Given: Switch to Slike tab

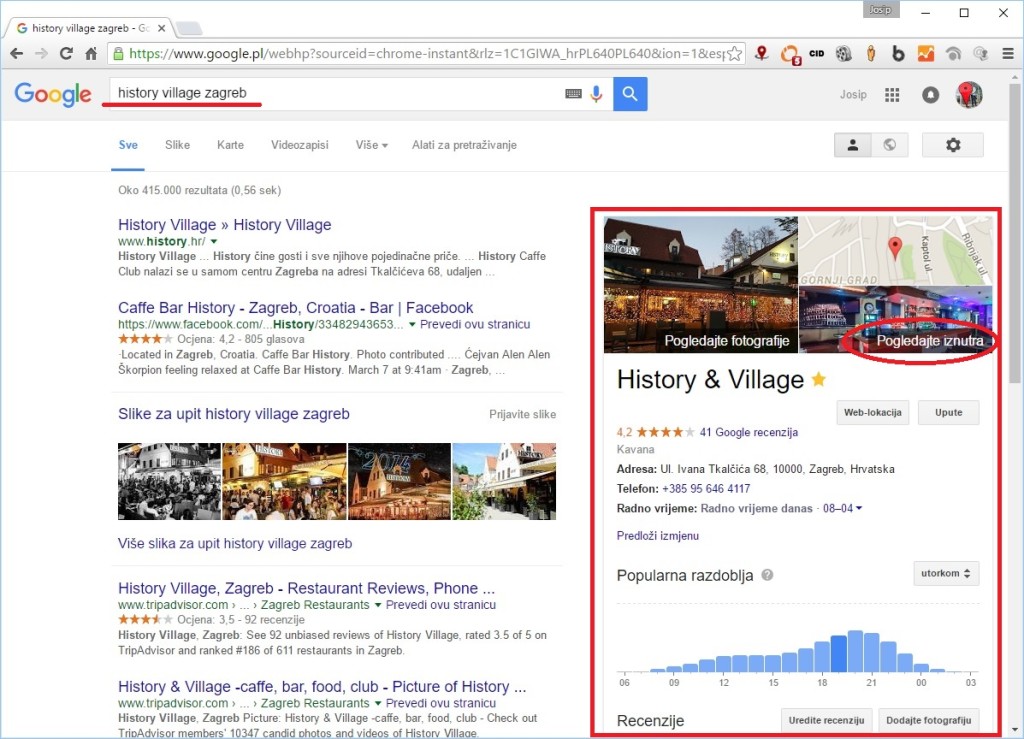Looking at the screenshot, I should click(x=177, y=145).
